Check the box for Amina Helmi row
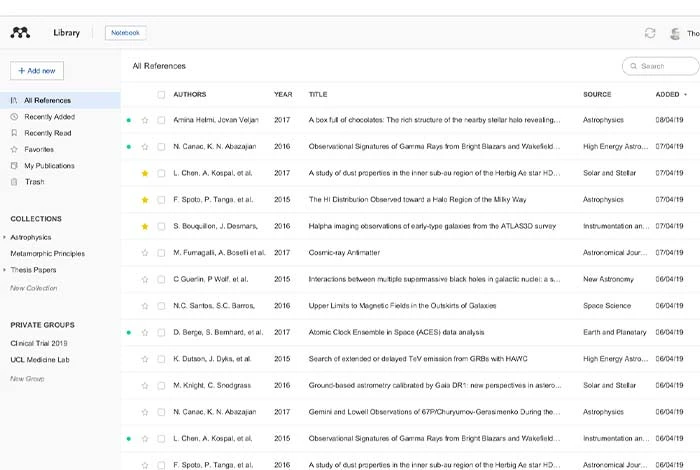 pos(161,120)
